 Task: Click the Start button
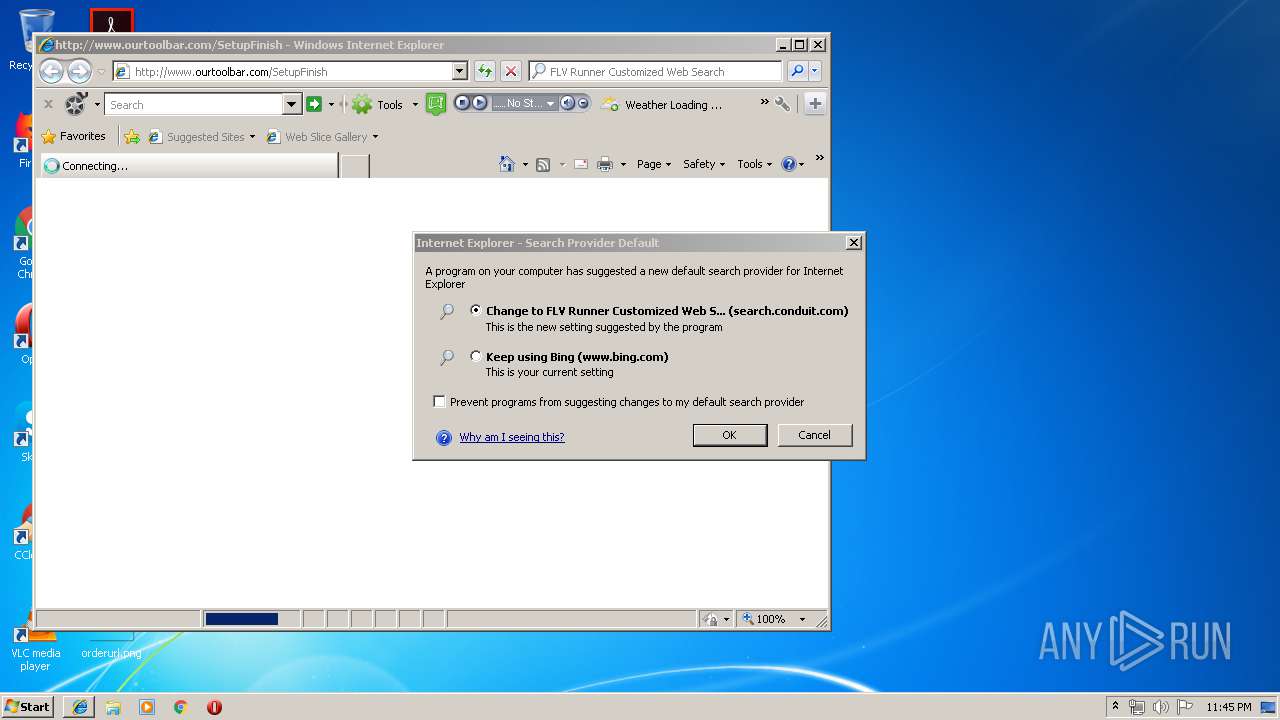pos(27,707)
